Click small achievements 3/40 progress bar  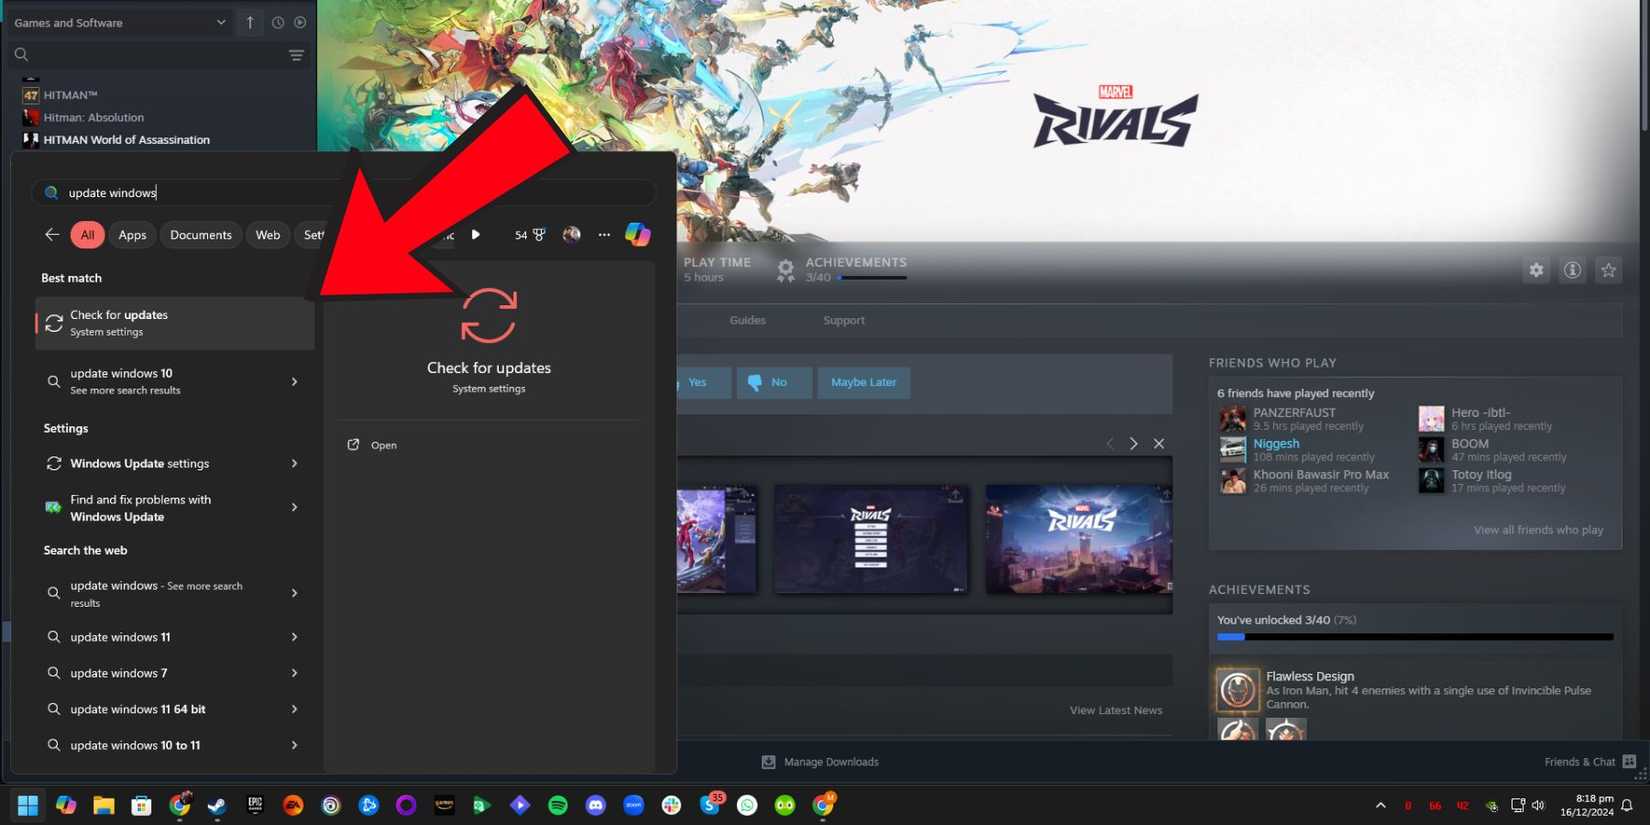coord(872,278)
